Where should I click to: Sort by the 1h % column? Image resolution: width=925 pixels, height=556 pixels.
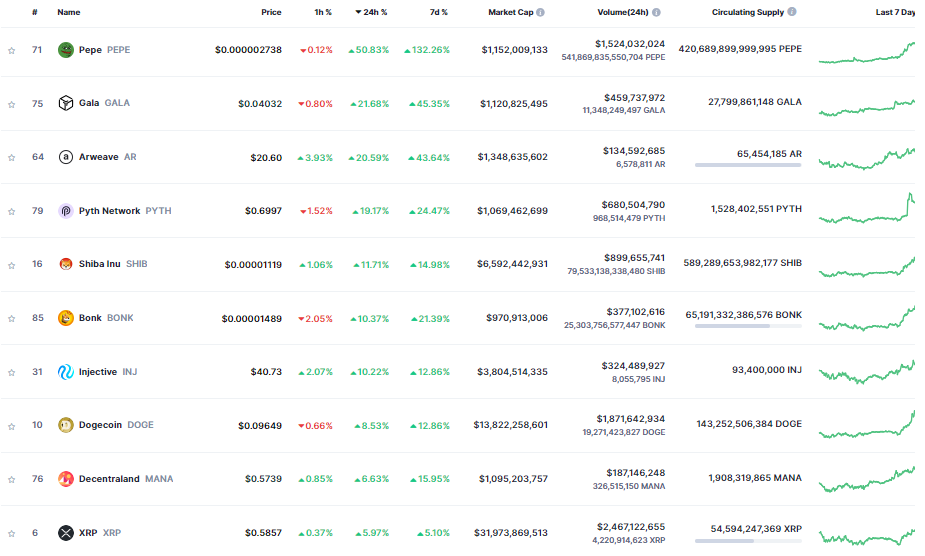point(323,12)
